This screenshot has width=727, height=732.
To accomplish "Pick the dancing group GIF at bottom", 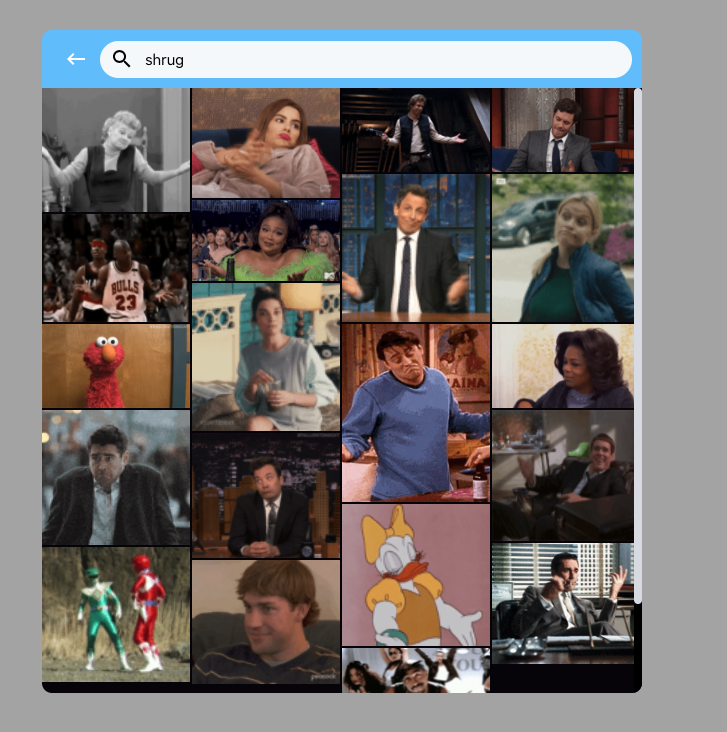I will click(416, 670).
